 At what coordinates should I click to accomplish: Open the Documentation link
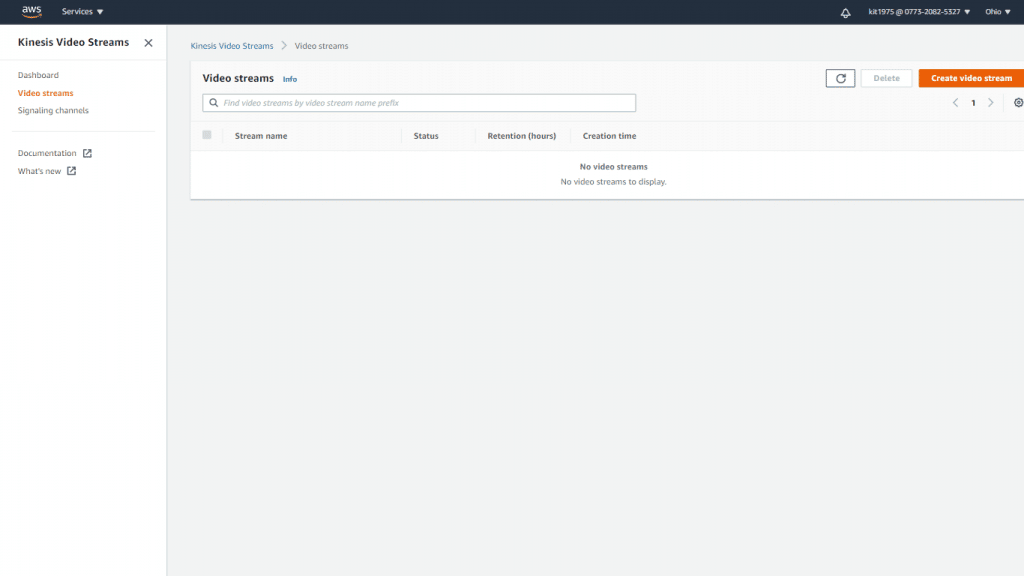tap(47, 153)
